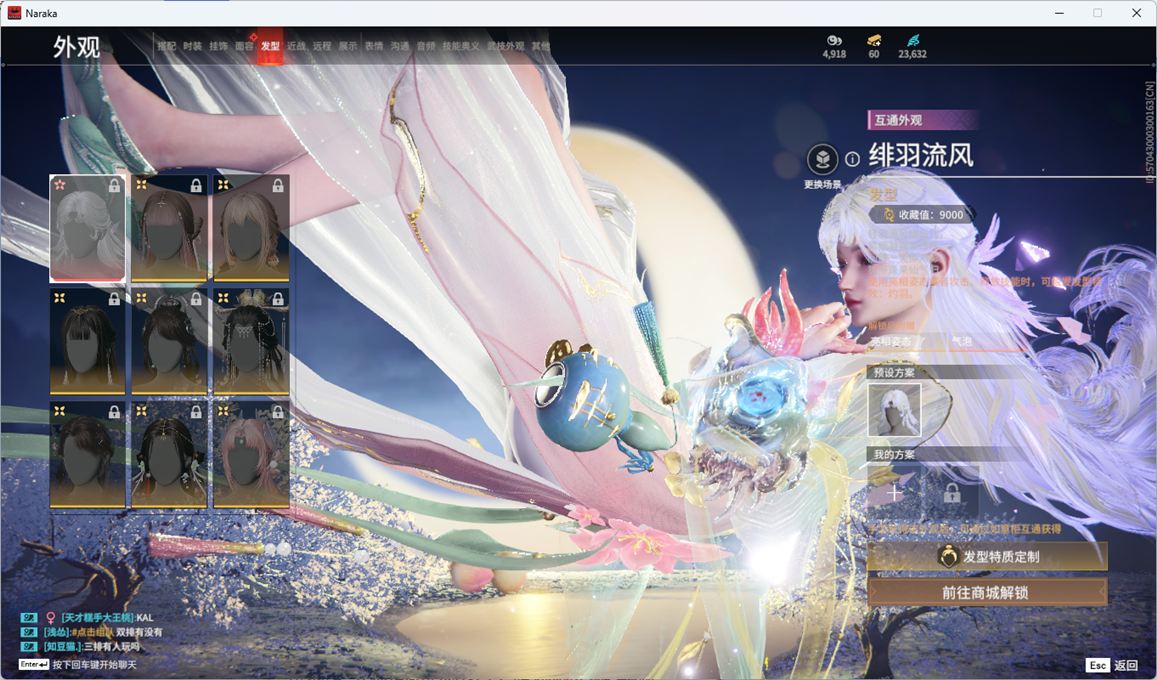
Task: Click the Naraka app icon in title bar
Action: coord(13,13)
